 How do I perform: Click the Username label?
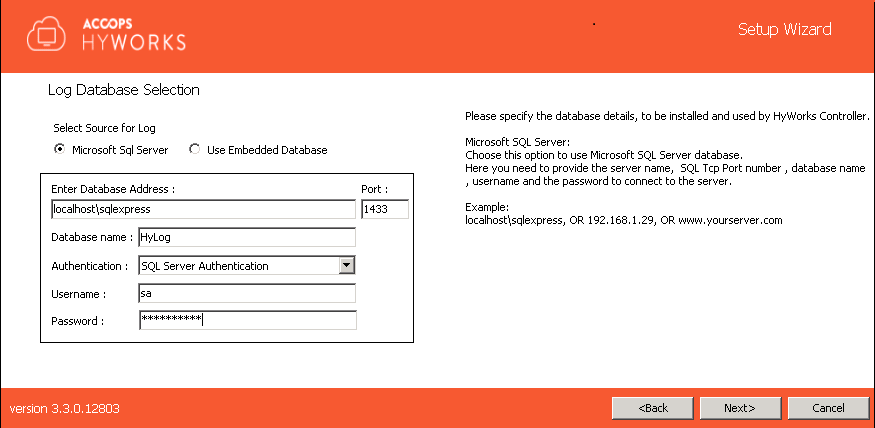78,294
